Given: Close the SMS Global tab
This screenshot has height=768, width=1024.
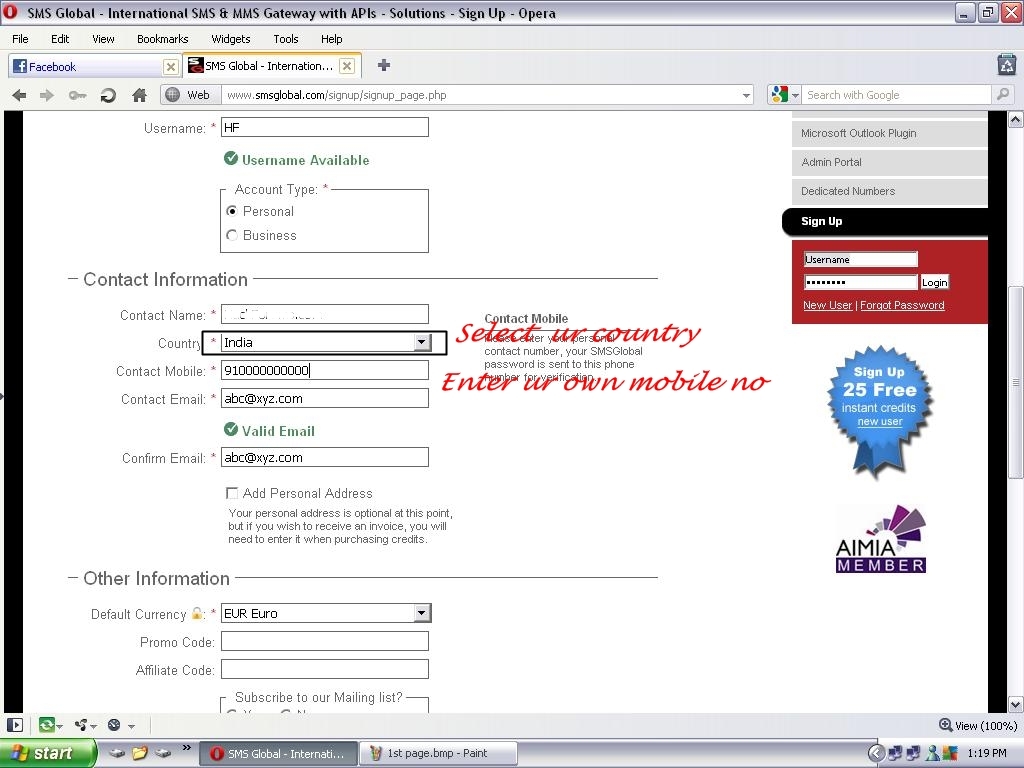Looking at the screenshot, I should [x=347, y=66].
